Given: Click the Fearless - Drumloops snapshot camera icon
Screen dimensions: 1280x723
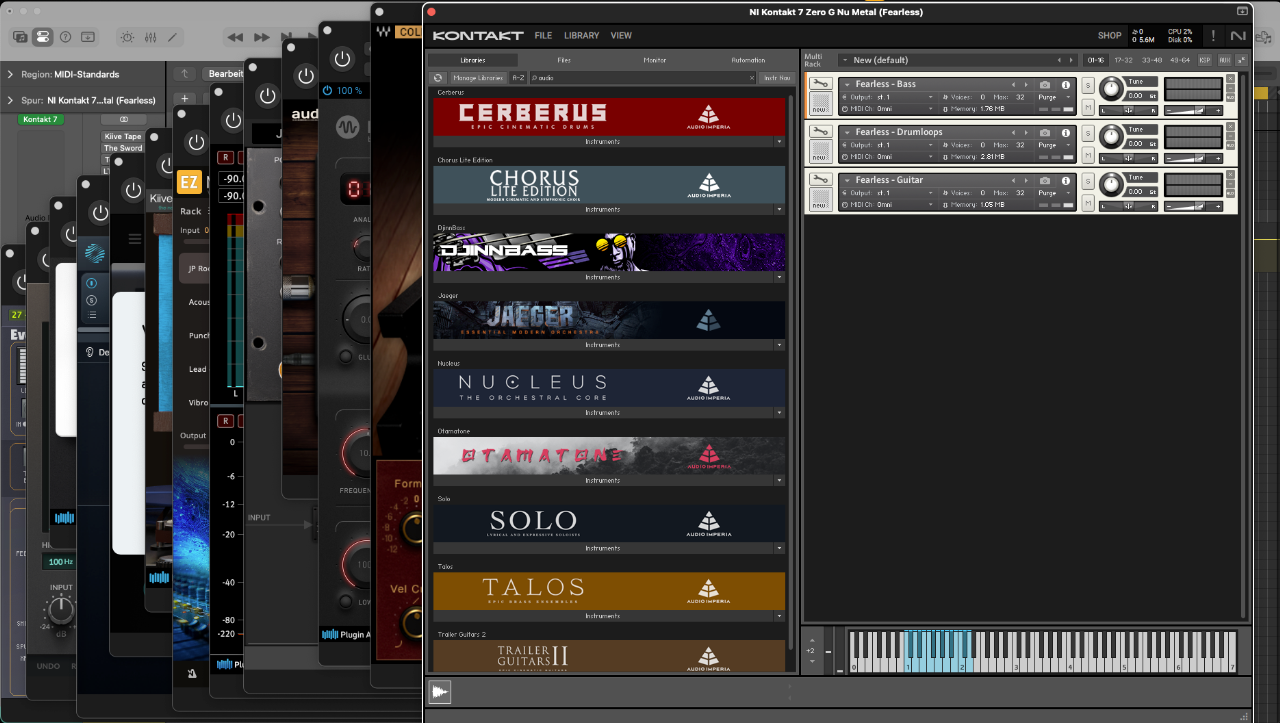Looking at the screenshot, I should point(1045,133).
